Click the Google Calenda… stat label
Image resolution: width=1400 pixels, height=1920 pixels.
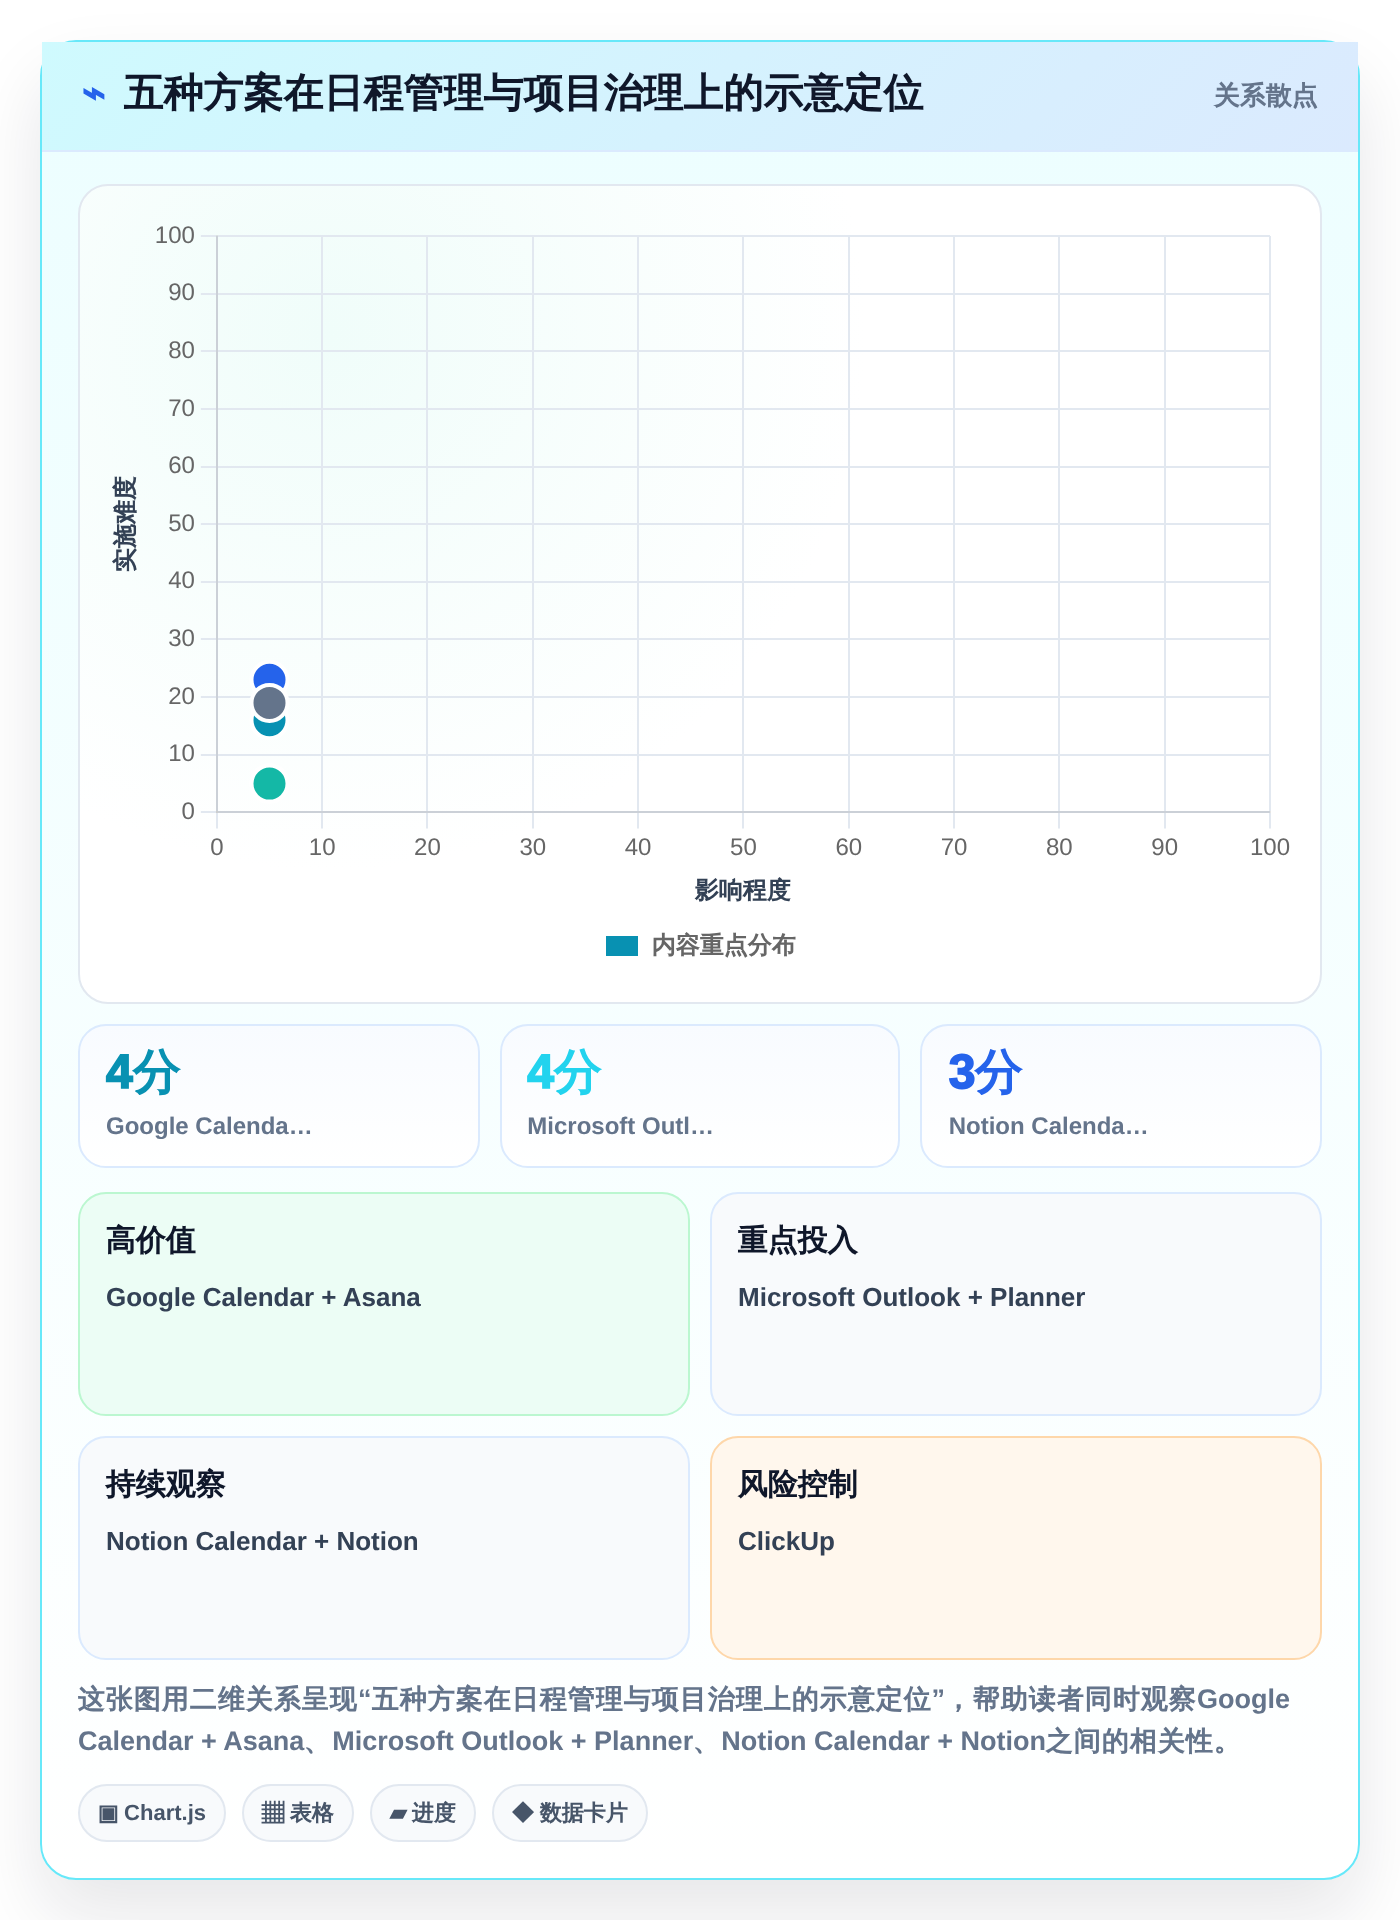(209, 1126)
